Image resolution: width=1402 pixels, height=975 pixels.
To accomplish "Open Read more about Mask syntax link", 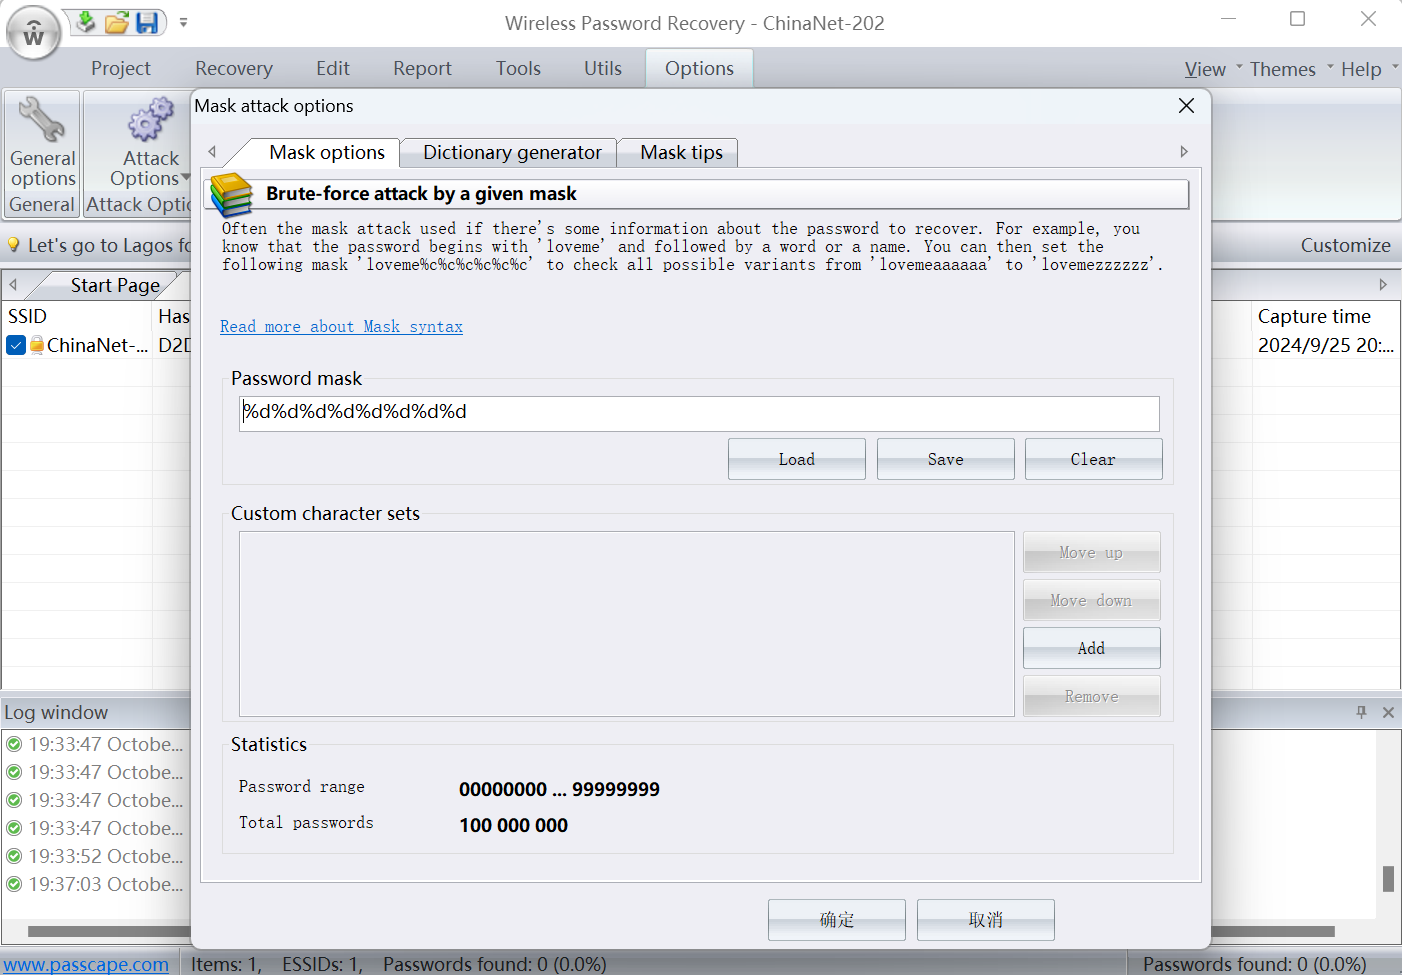I will [x=341, y=326].
